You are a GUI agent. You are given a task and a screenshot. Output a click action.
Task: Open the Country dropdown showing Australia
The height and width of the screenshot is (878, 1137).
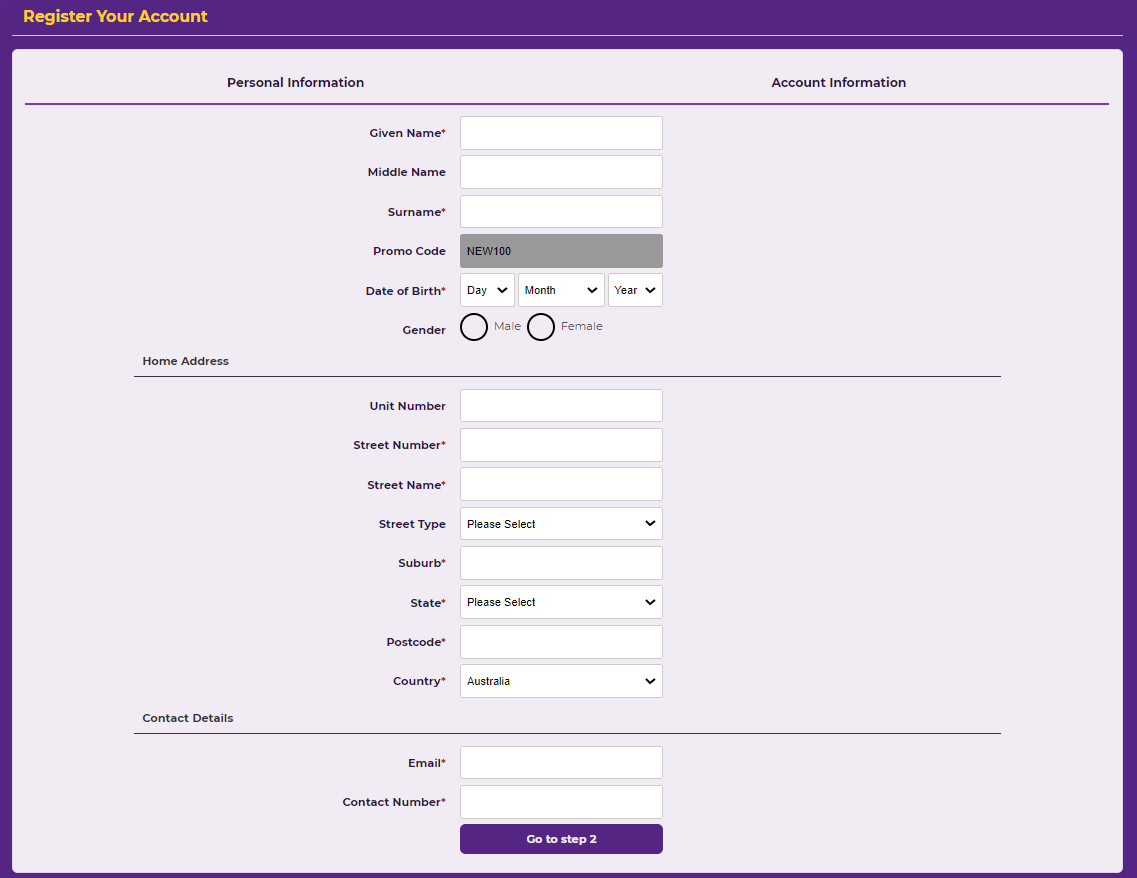tap(561, 681)
